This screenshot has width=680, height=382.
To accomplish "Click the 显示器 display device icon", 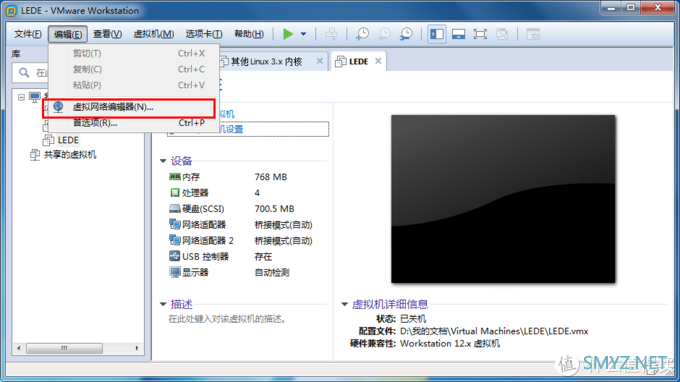I will point(174,272).
